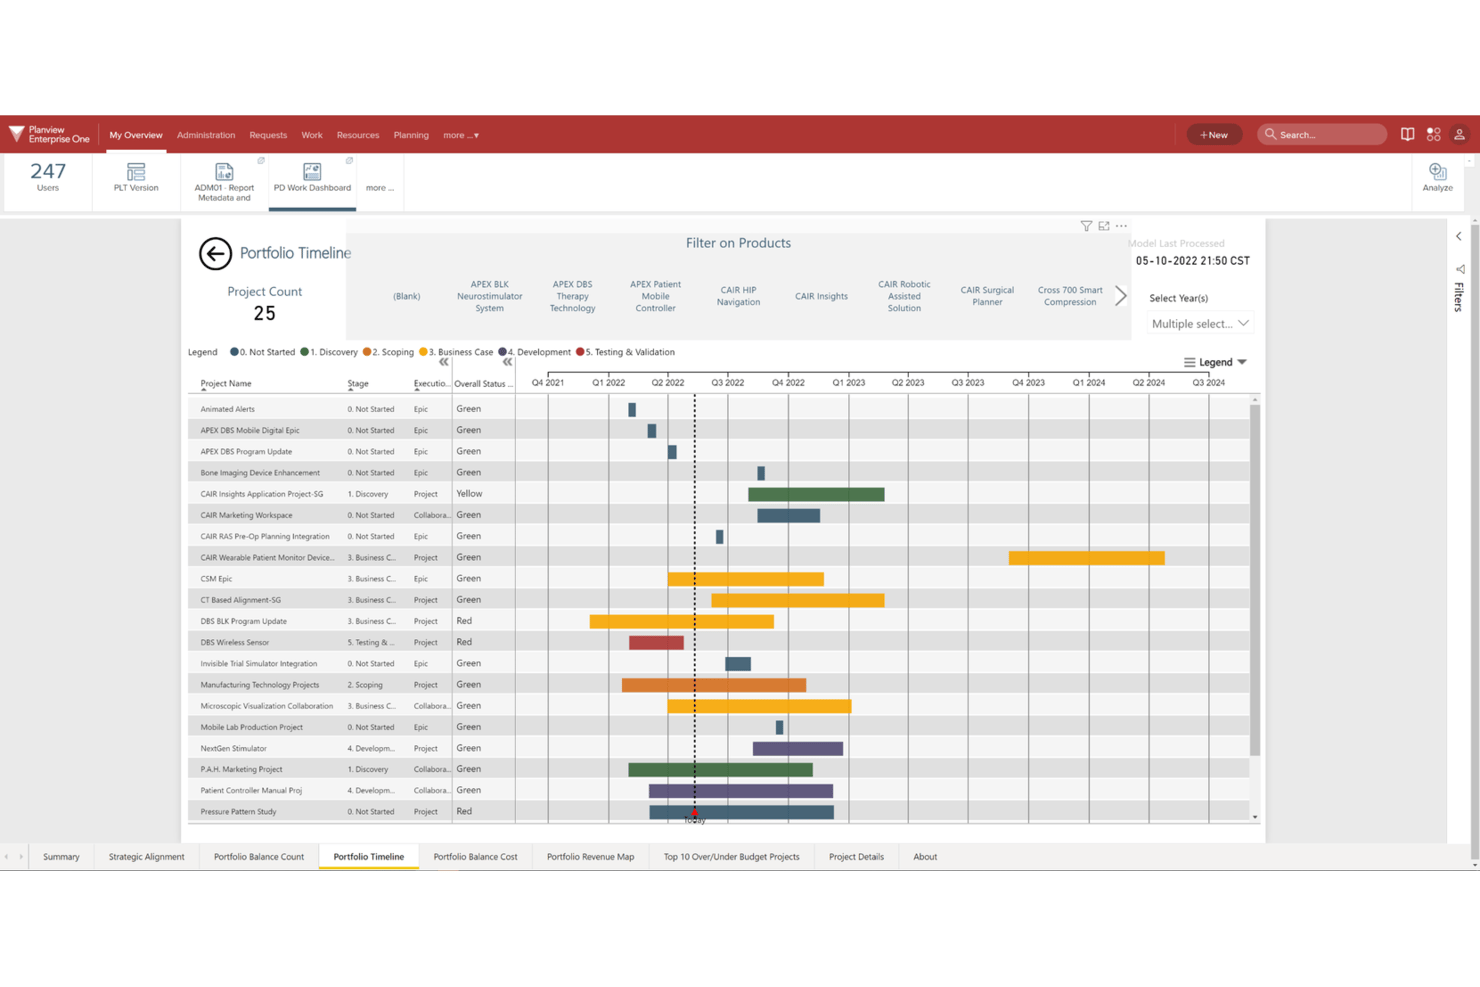1480x987 pixels.
Task: Open the visual more options ellipsis
Action: point(1121,226)
